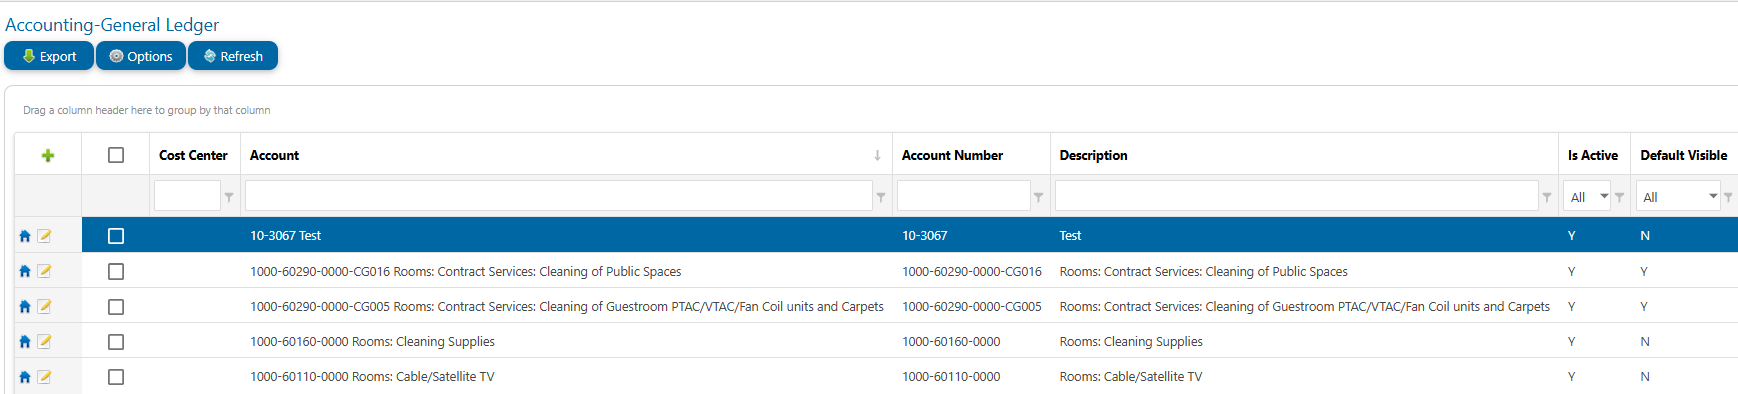Focus the Cost Center filter input
The image size is (1738, 394).
(187, 196)
